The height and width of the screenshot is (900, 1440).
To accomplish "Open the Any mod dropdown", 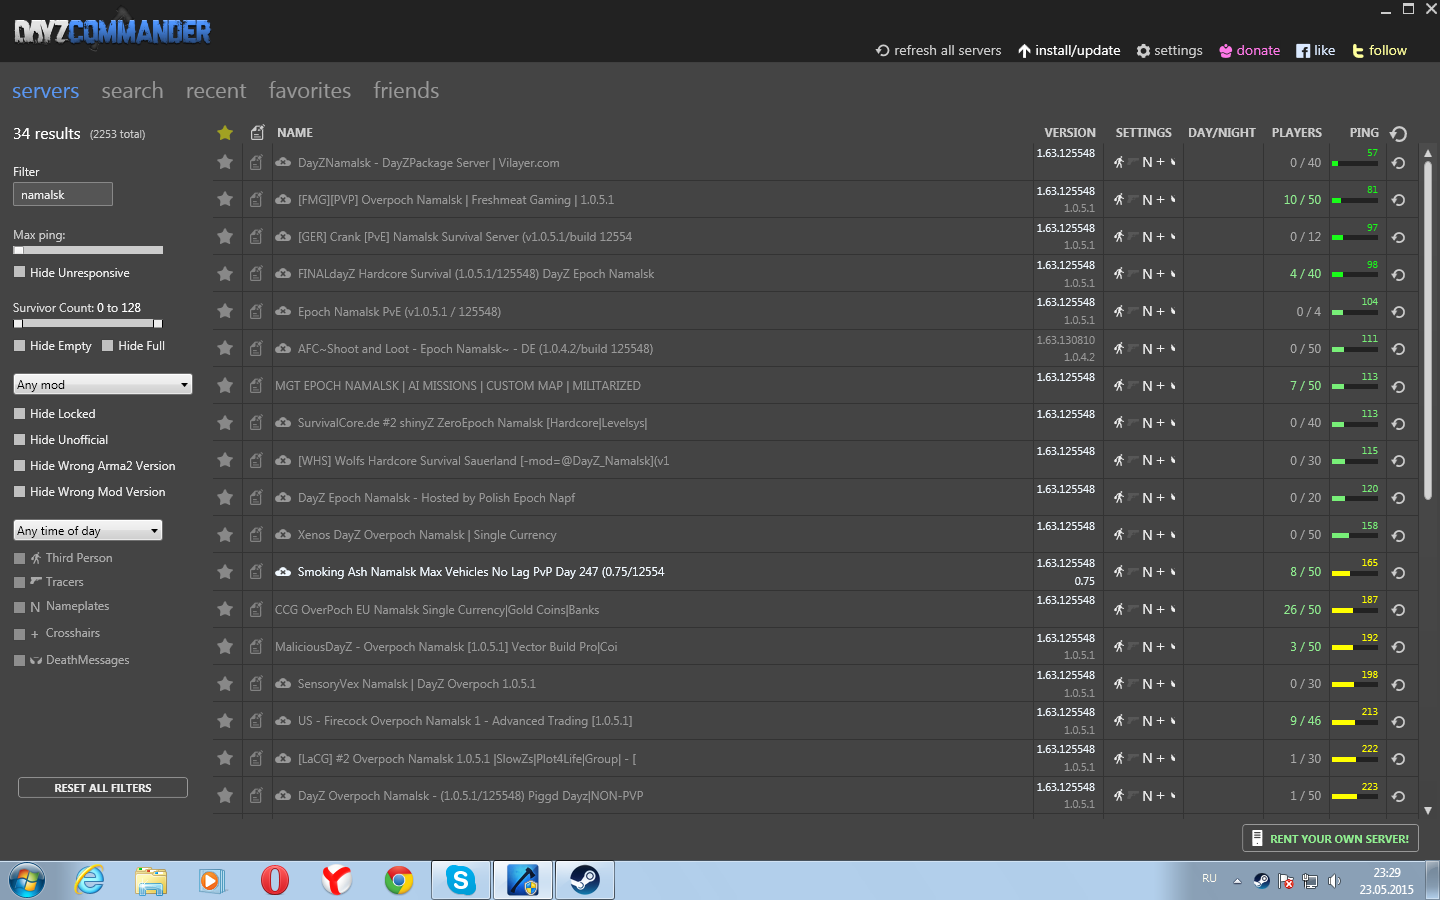I will [x=103, y=384].
